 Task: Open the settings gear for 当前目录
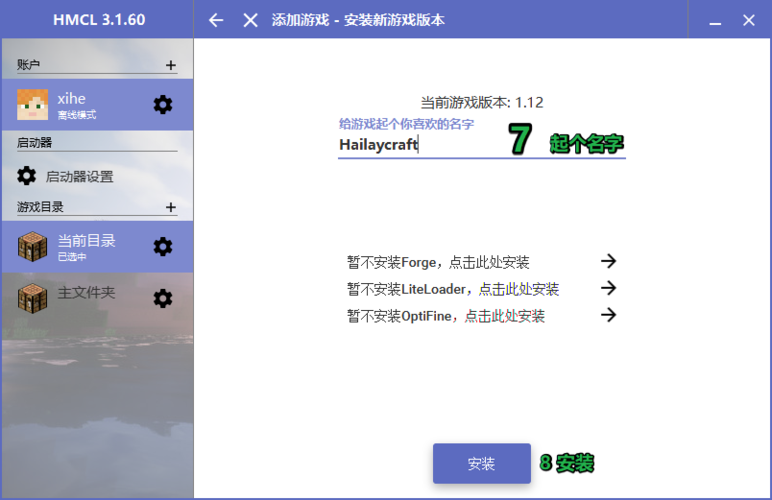tap(162, 247)
